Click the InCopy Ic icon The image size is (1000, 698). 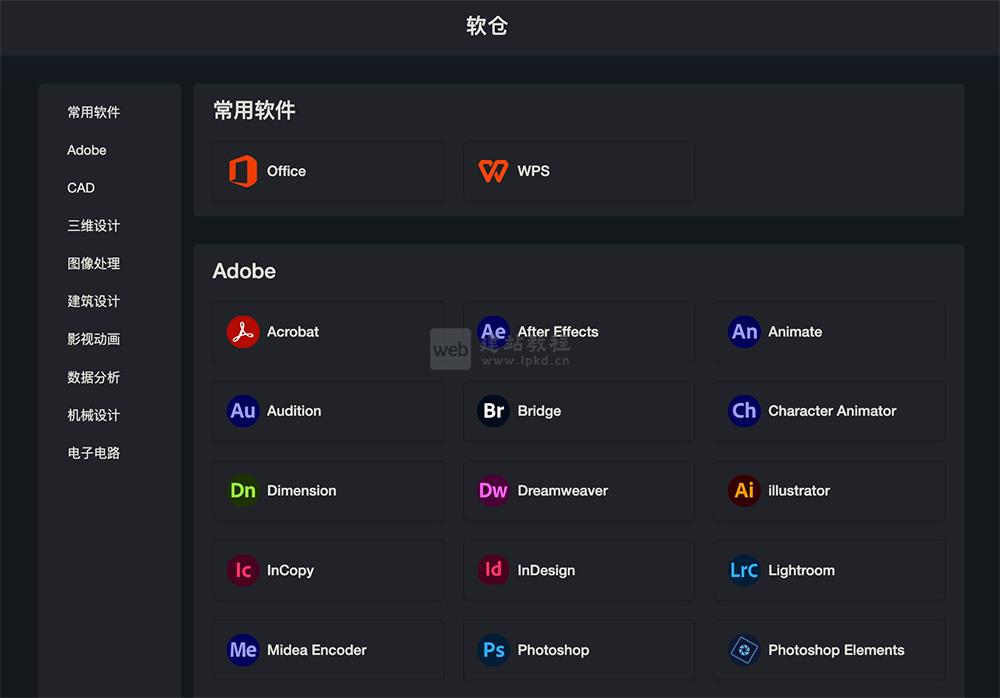[x=243, y=571]
